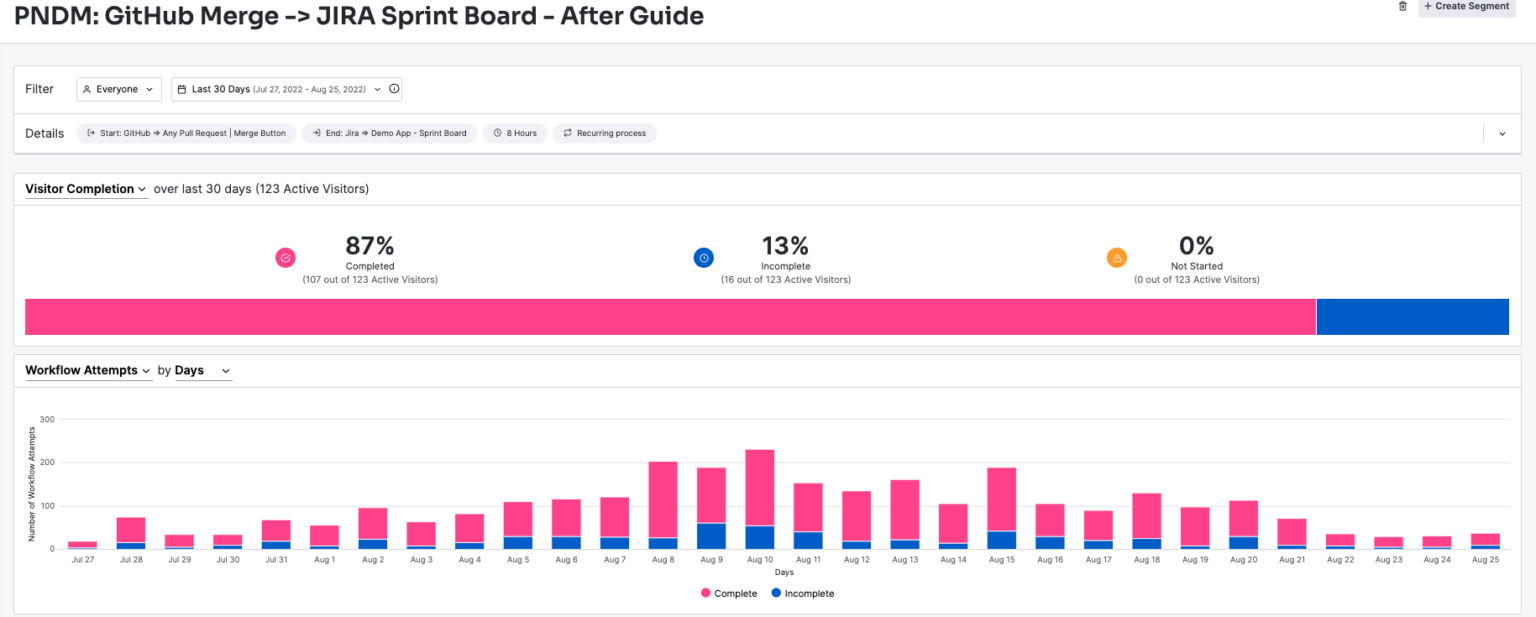Open the Visitor Completion metric dropdown

point(86,189)
